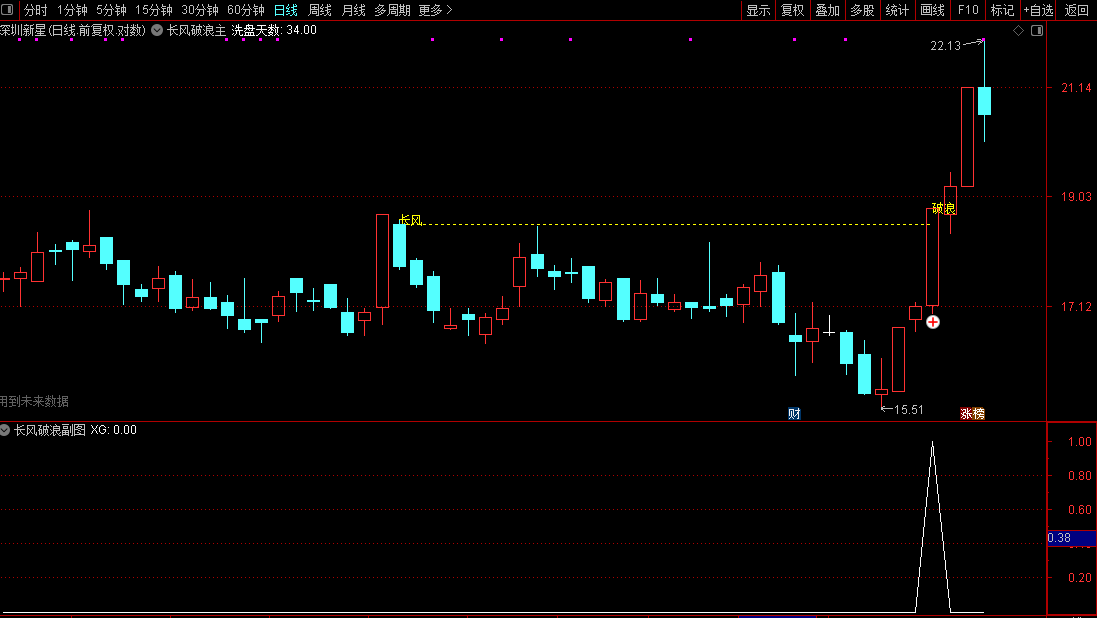This screenshot has height=618, width=1097.
Task: Click the 返回 back button
Action: [1077, 10]
